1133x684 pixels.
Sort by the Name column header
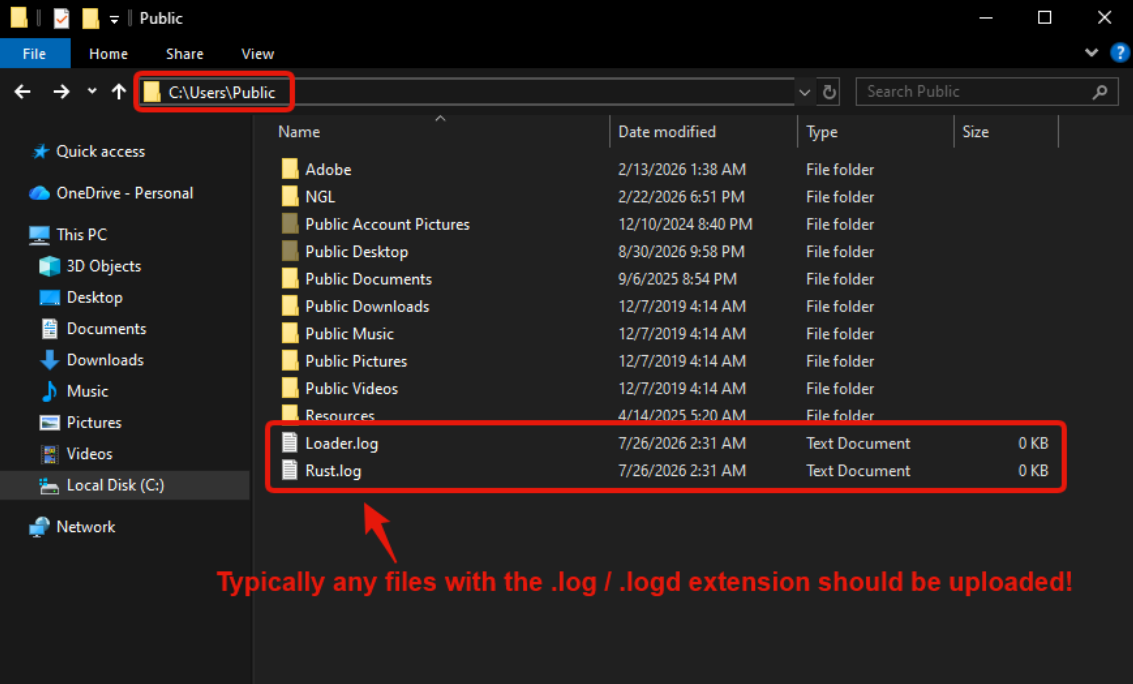299,131
